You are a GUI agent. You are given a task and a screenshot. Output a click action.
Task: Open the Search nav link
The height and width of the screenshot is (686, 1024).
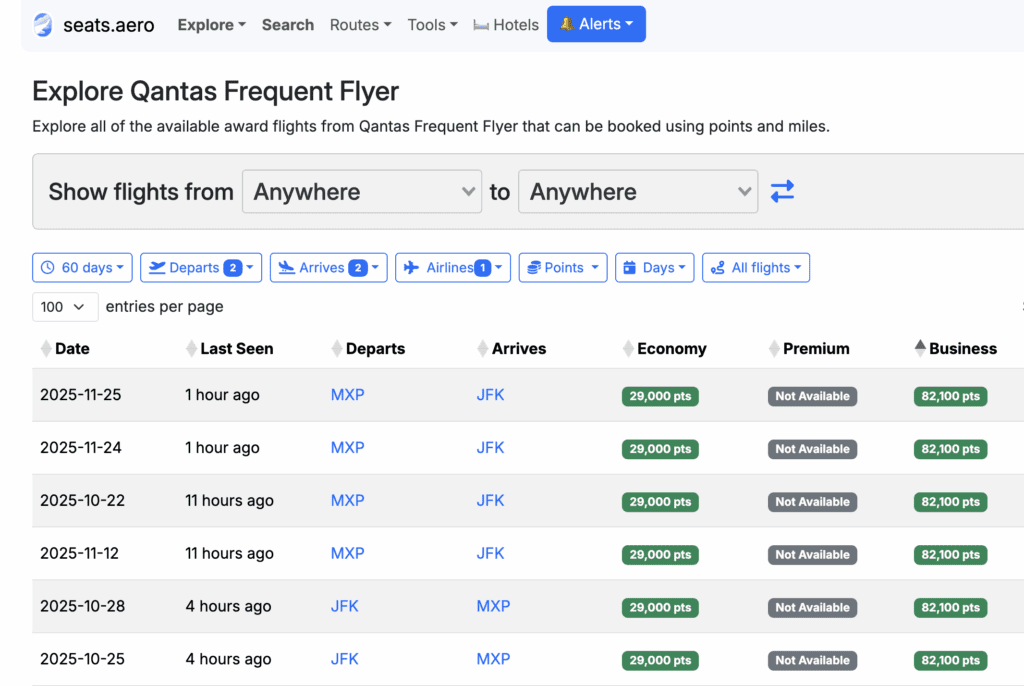(x=288, y=25)
